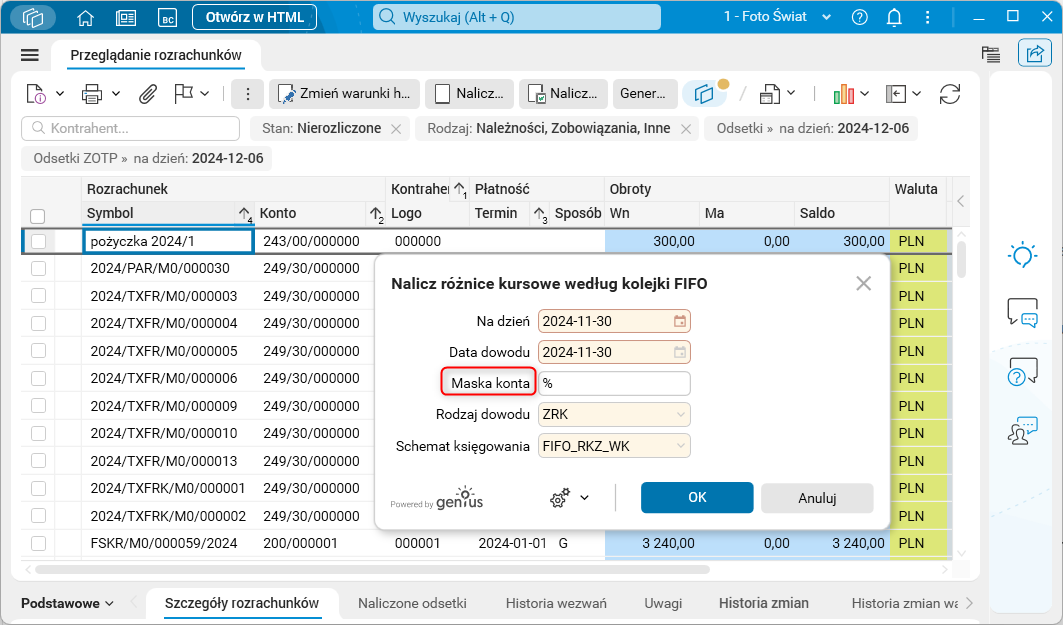Select Przeglądanie rozrachunków tab
1063x625 pixels.
(x=156, y=56)
